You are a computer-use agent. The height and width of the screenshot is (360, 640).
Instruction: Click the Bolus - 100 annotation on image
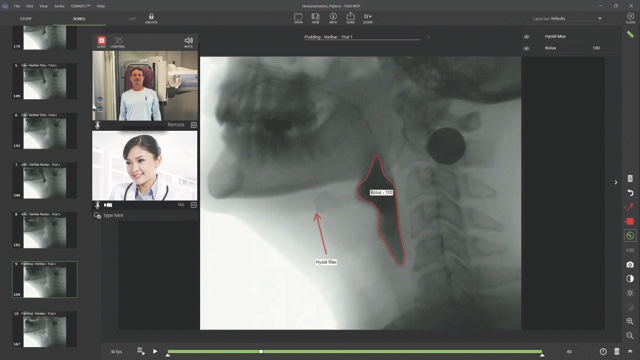(x=381, y=192)
